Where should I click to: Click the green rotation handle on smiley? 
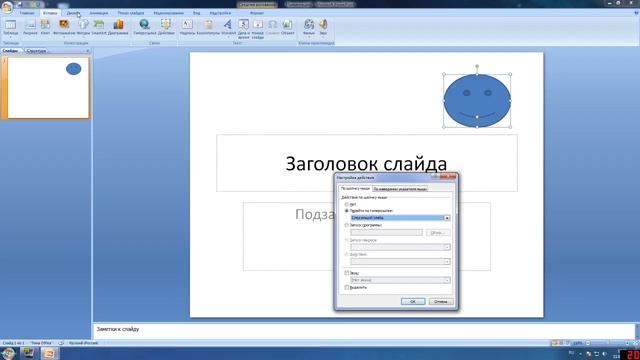477,66
